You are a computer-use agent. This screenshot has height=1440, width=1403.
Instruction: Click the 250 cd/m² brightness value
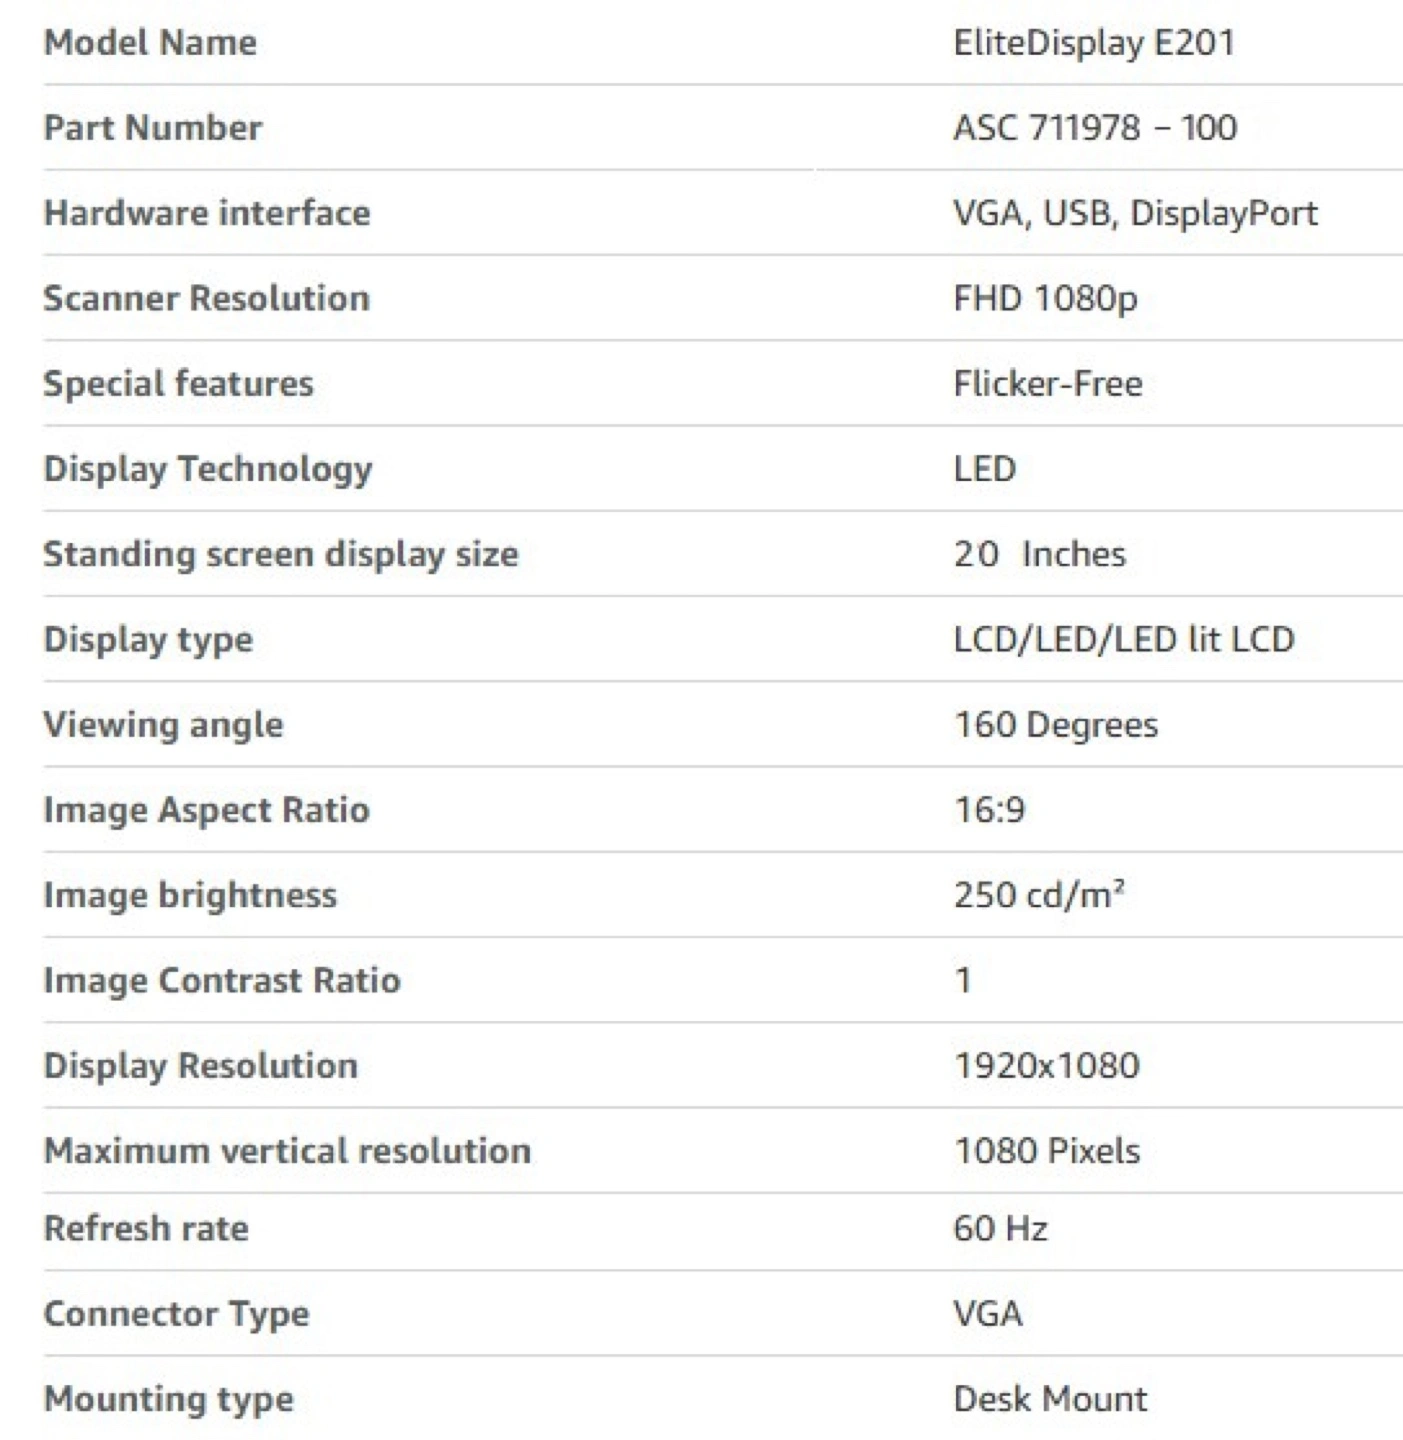pyautogui.click(x=1039, y=895)
